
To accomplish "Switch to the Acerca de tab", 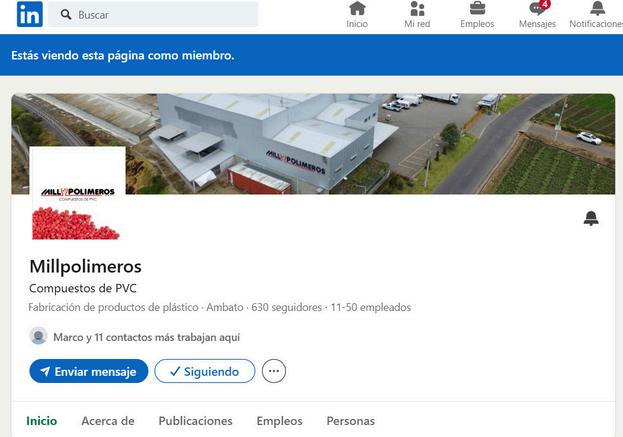I will pyautogui.click(x=108, y=421).
